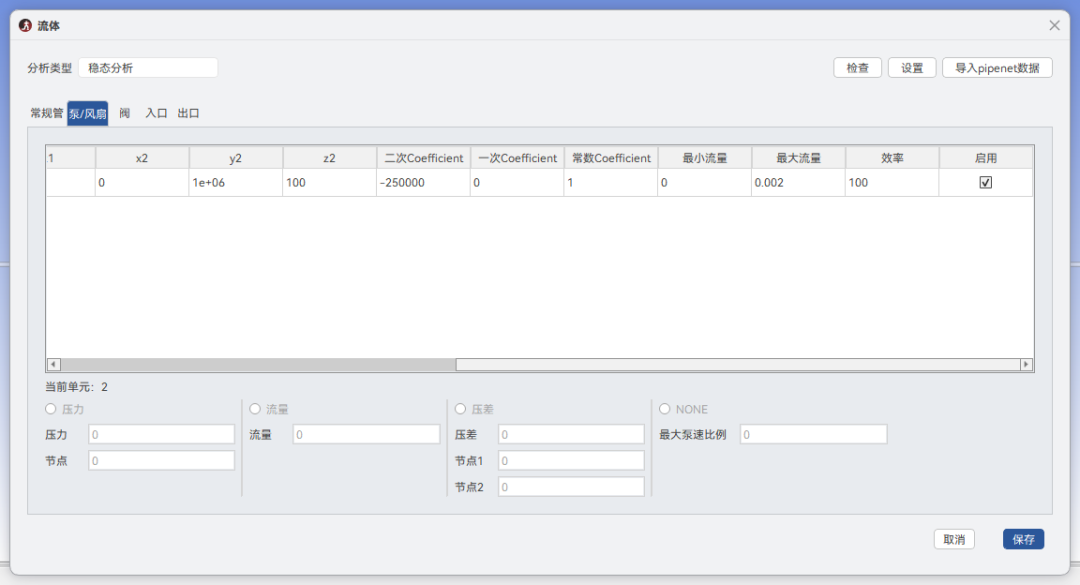This screenshot has height=585, width=1080.
Task: Select the 压差 radio button
Action: [460, 409]
